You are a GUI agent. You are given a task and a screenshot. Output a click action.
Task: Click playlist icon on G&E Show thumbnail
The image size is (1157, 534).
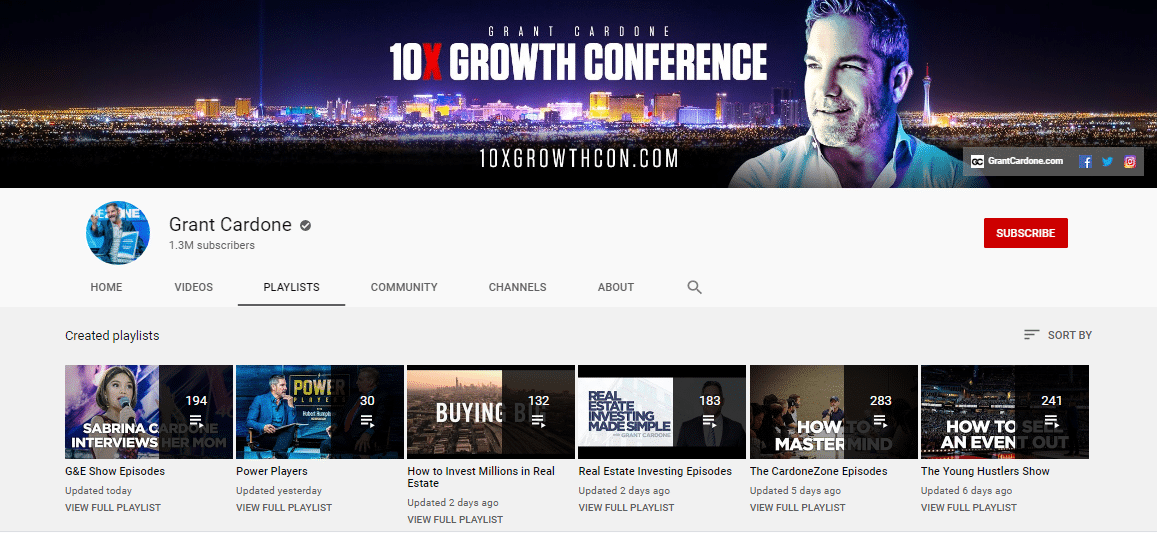(x=196, y=421)
